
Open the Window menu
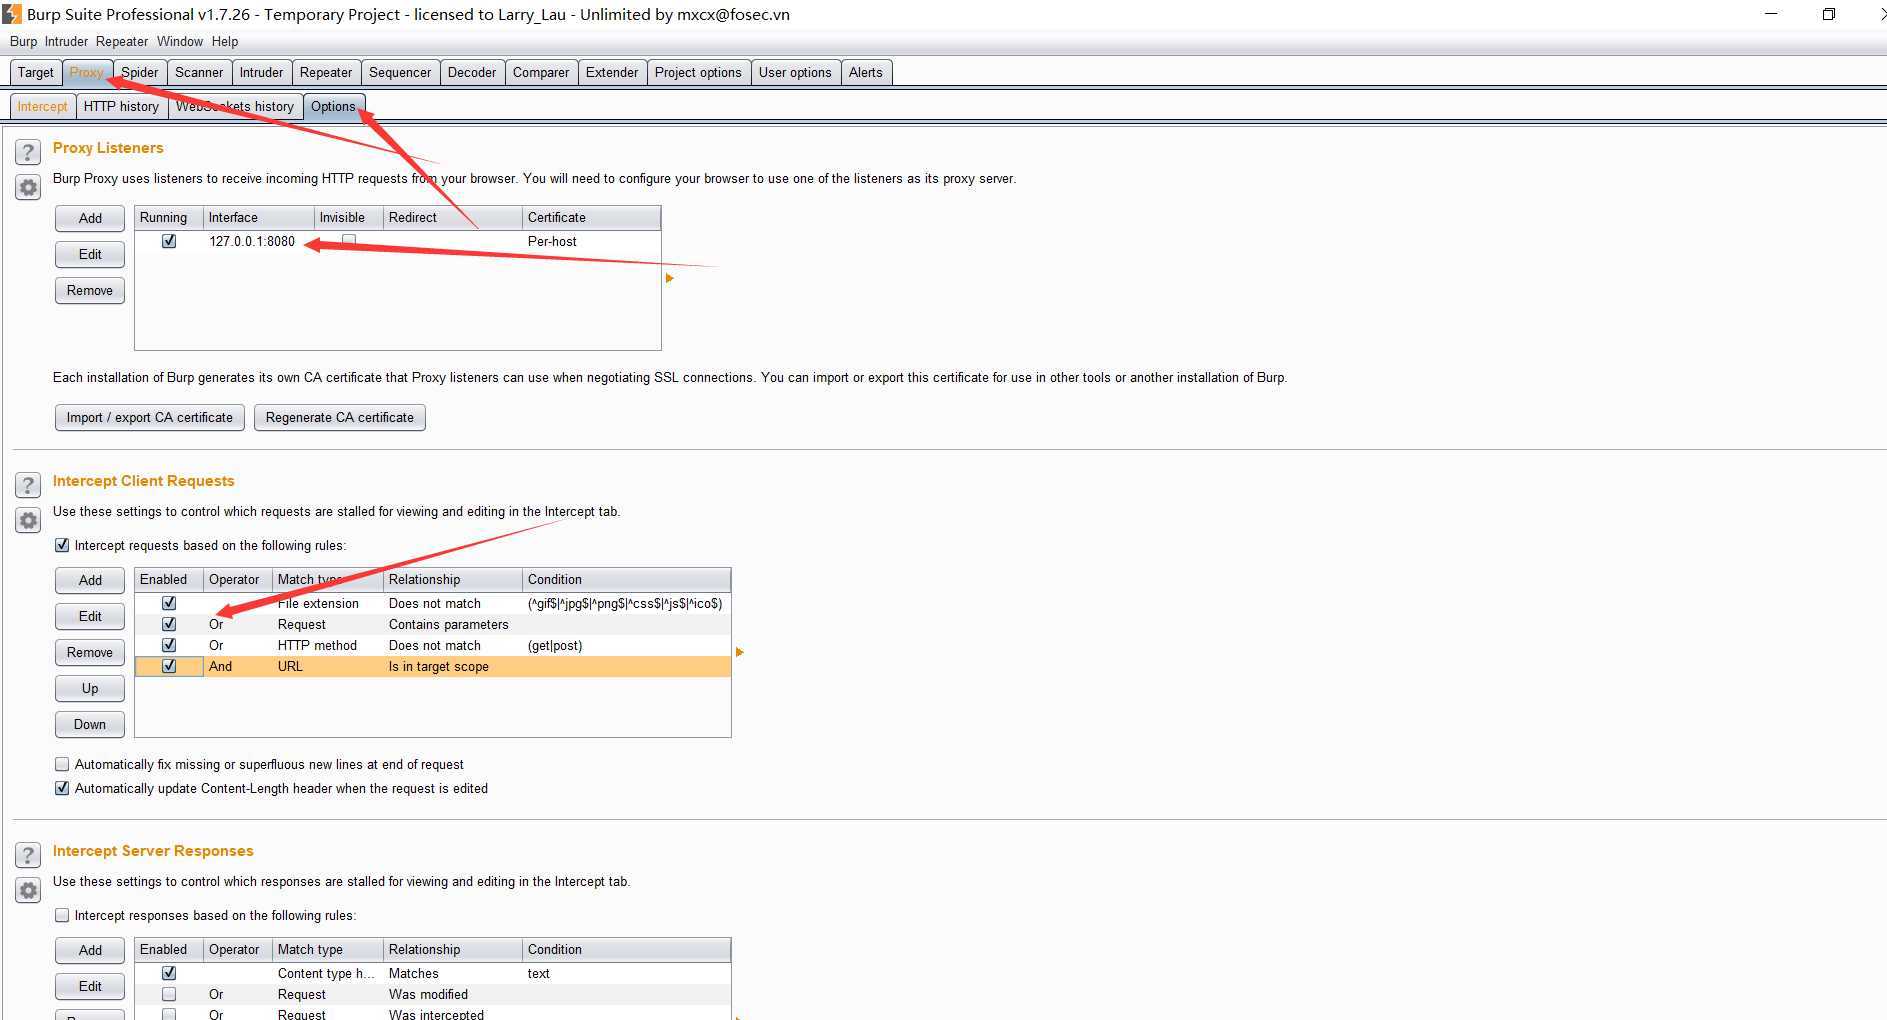(x=180, y=41)
